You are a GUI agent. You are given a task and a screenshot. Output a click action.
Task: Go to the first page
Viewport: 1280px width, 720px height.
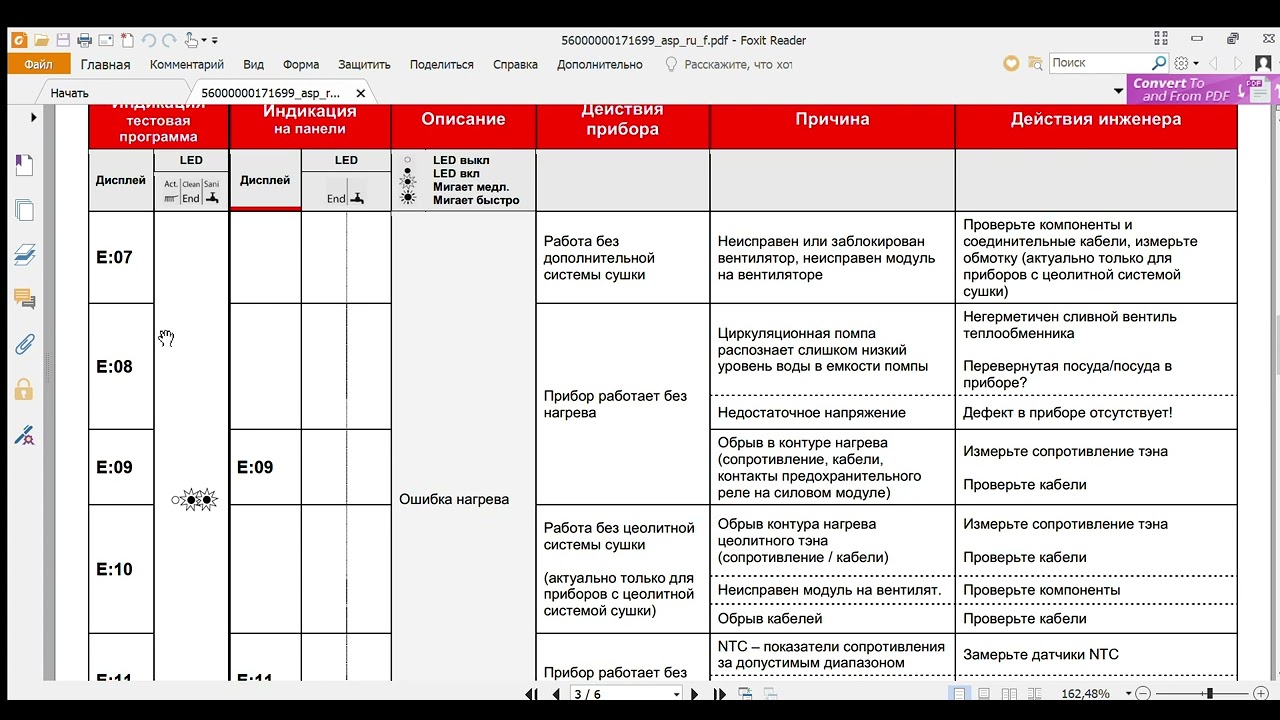pos(532,694)
